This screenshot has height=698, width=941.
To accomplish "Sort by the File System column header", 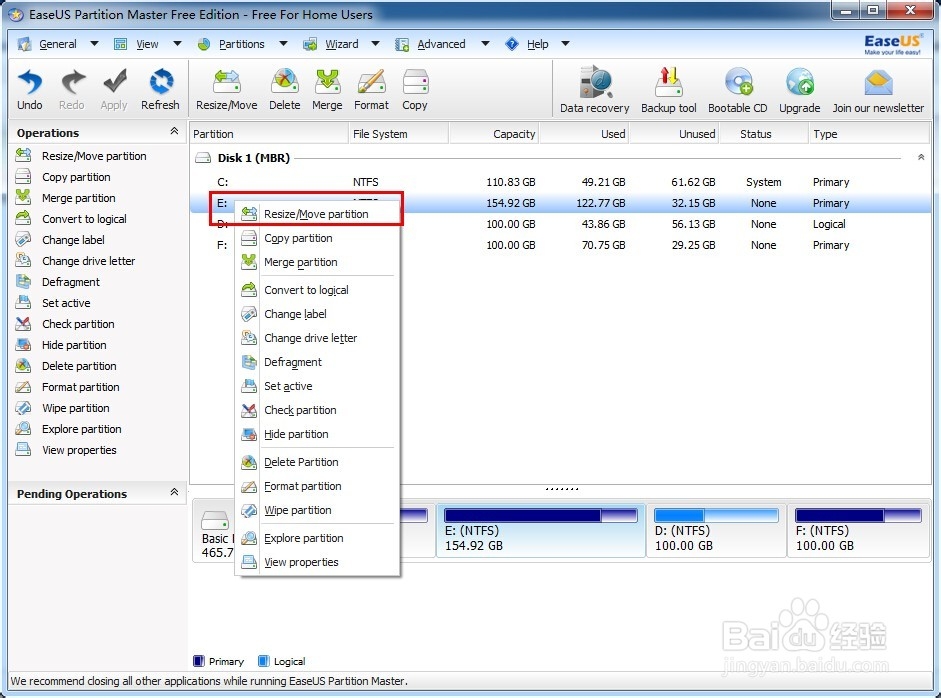I will coord(398,134).
